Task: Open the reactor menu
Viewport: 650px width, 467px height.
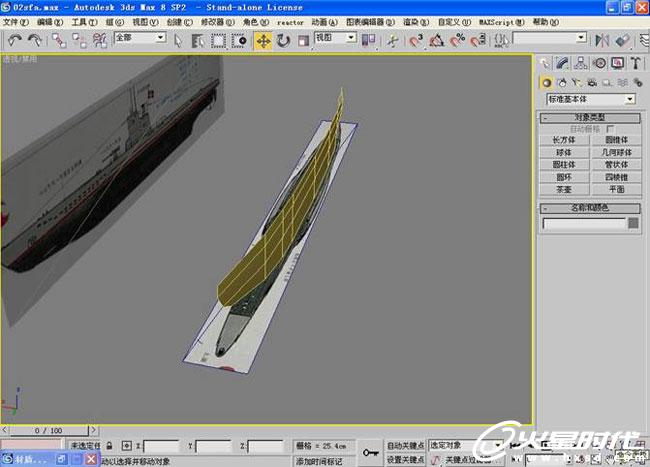Action: pos(290,22)
